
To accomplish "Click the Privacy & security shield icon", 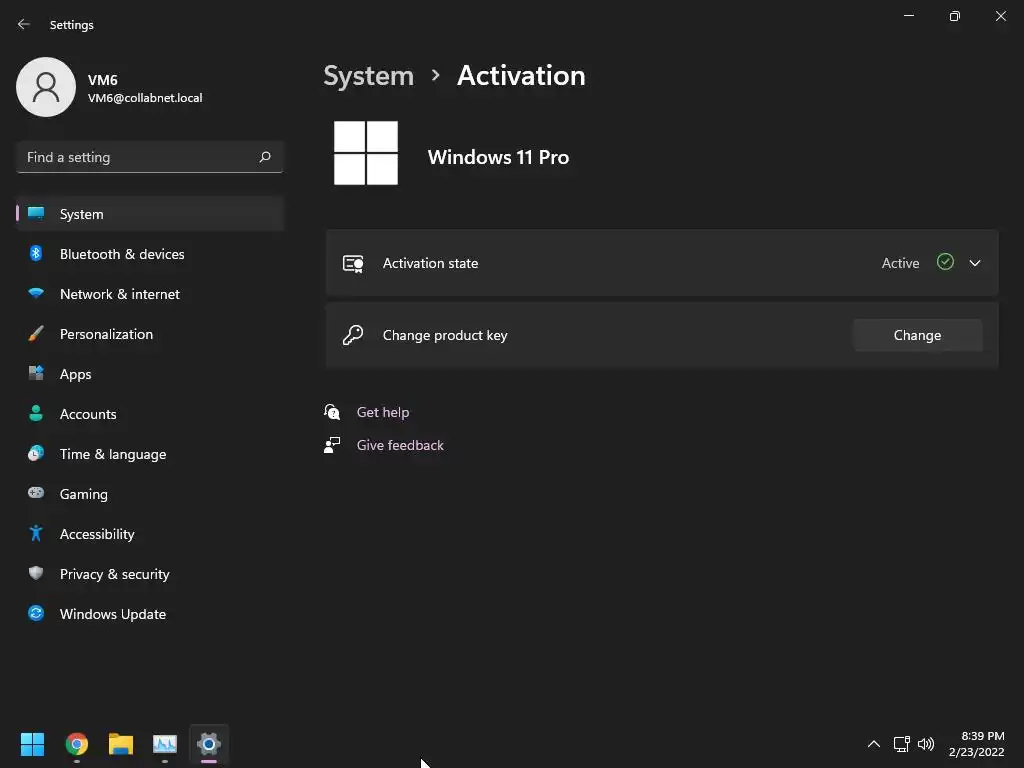I will [x=36, y=573].
